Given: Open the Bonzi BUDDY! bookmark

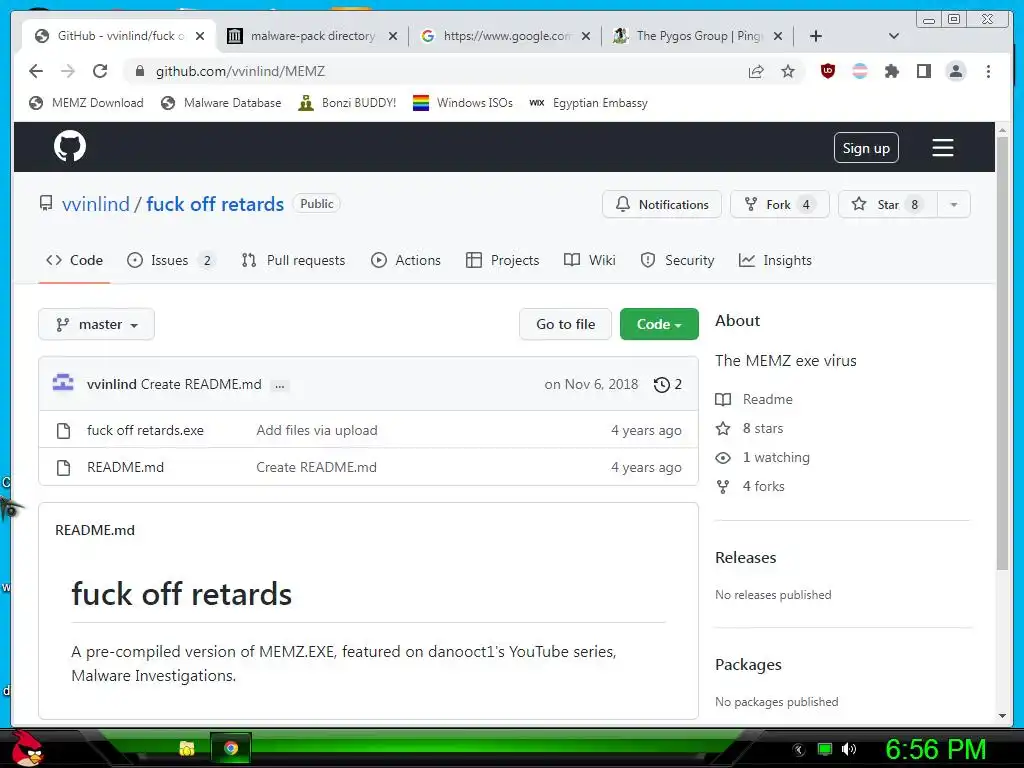Looking at the screenshot, I should 347,103.
